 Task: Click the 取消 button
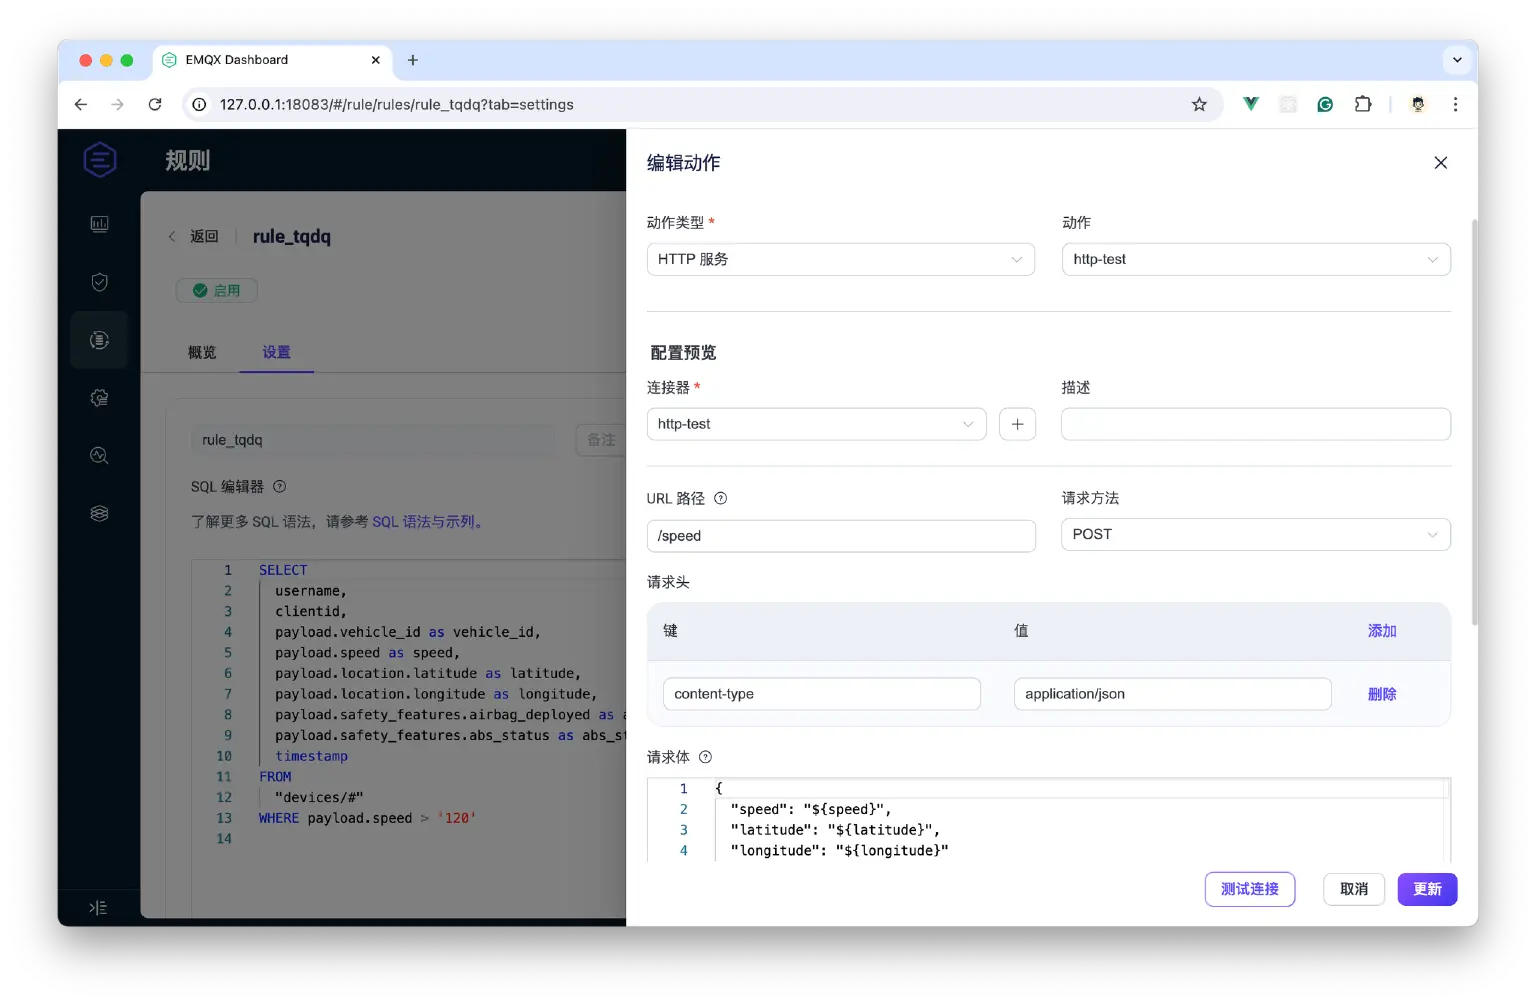(1353, 889)
